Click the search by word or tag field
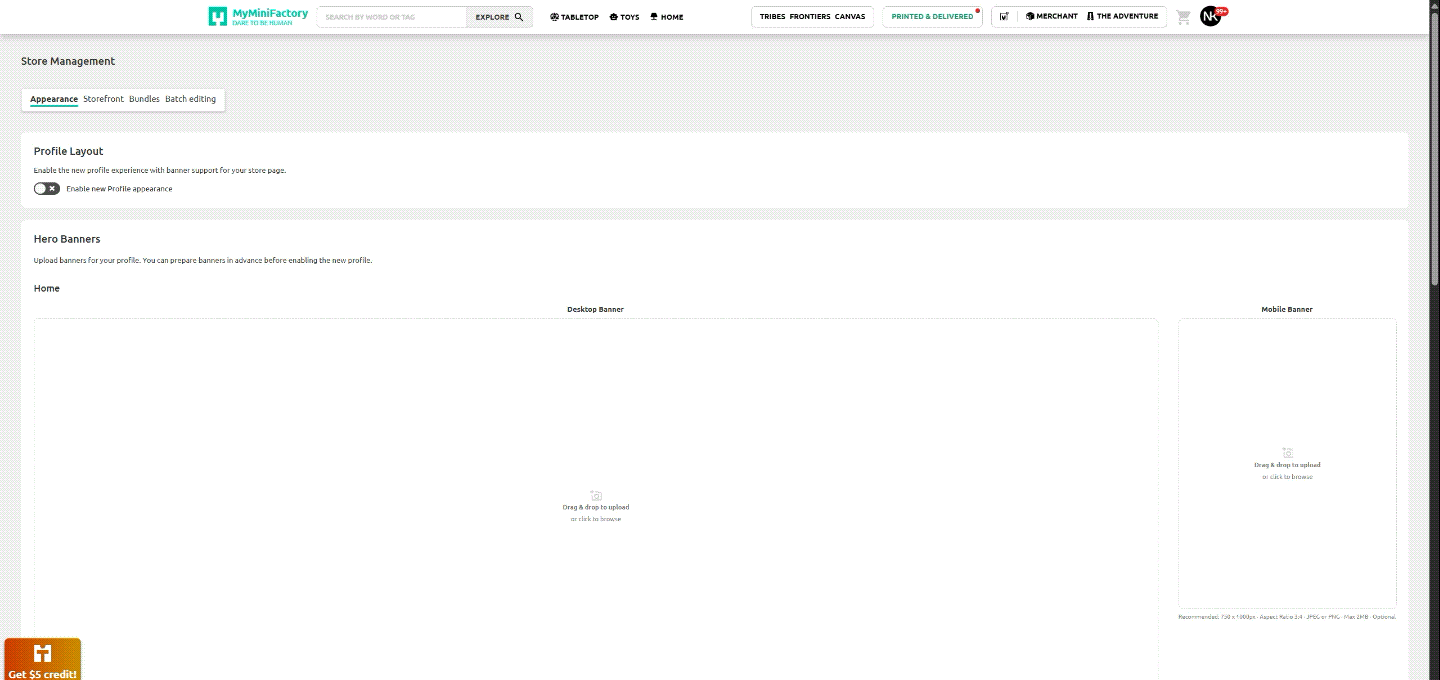This screenshot has width=1440, height=680. point(390,16)
